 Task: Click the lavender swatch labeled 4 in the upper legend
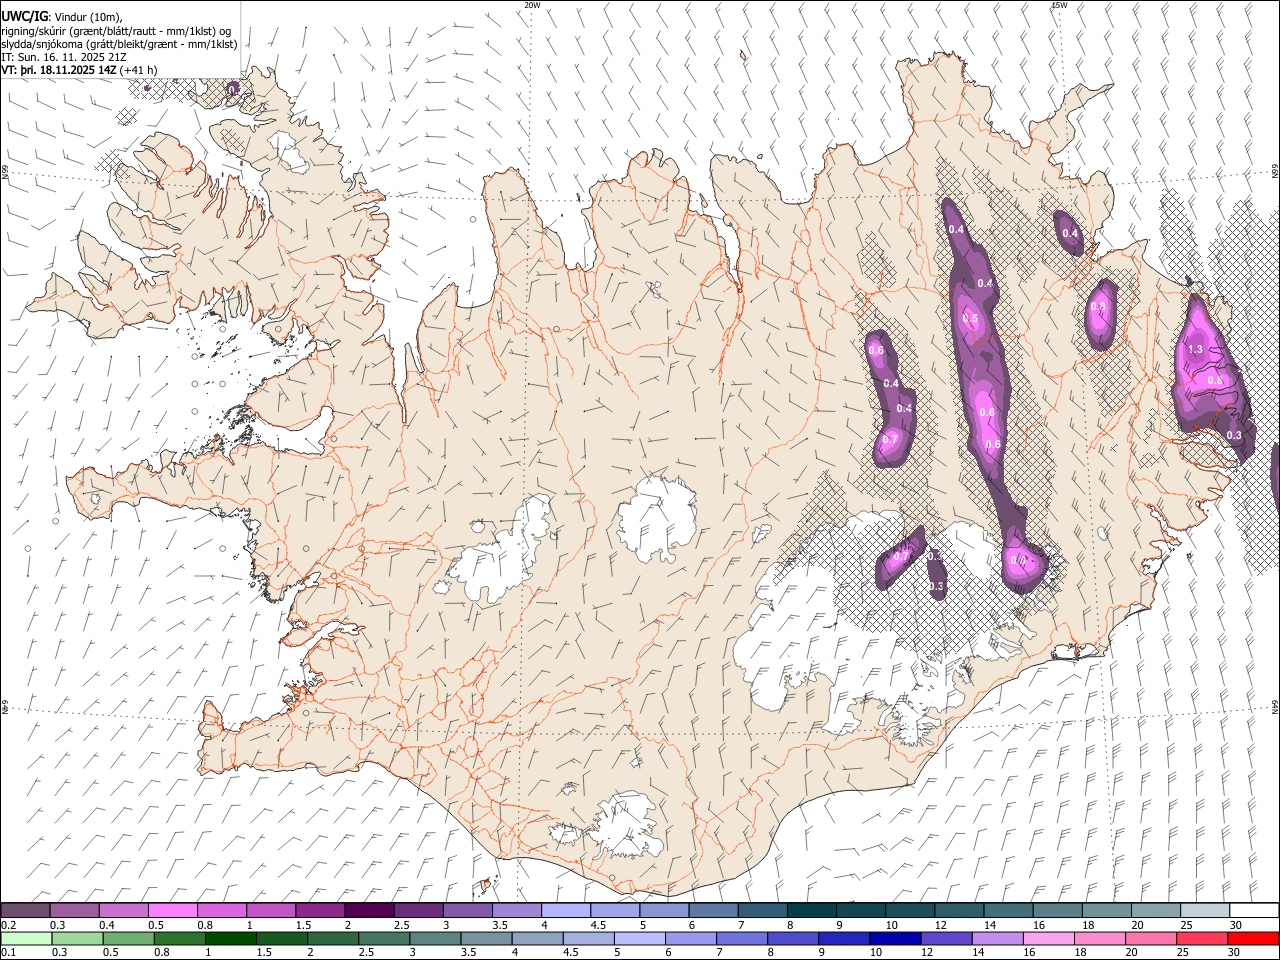pyautogui.click(x=566, y=911)
